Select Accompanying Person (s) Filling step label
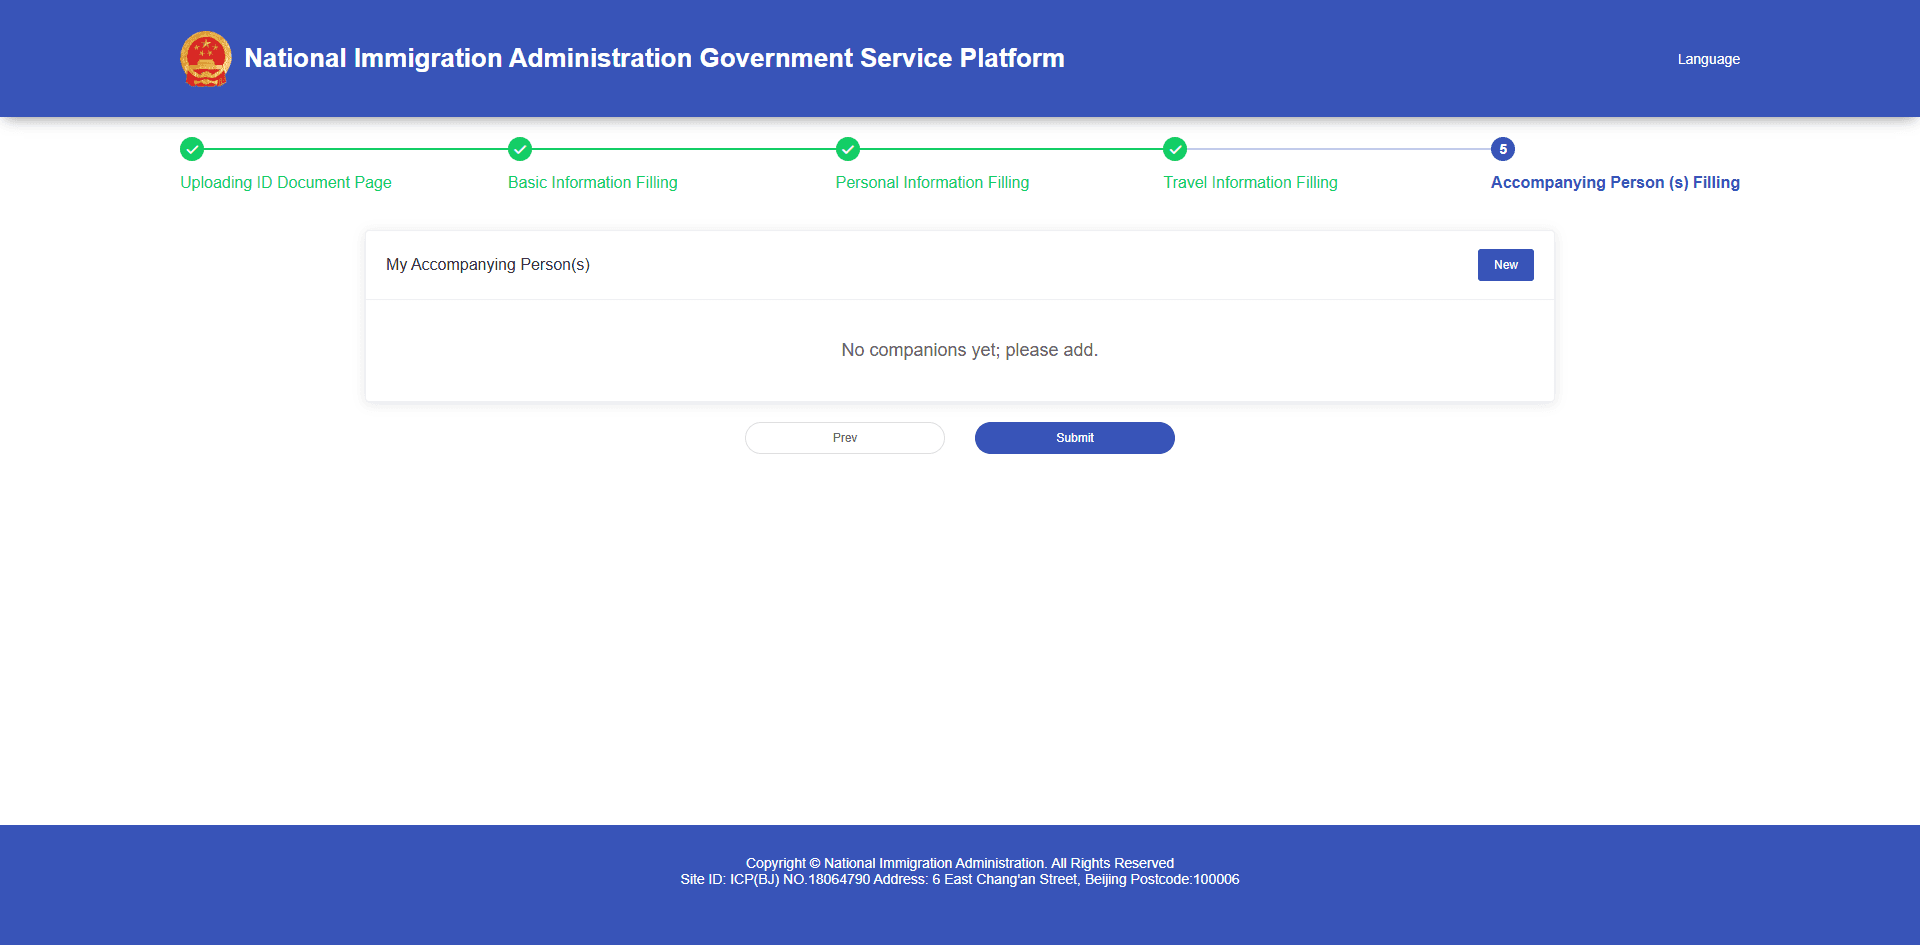Screen dimensions: 1920x945 [x=1615, y=182]
